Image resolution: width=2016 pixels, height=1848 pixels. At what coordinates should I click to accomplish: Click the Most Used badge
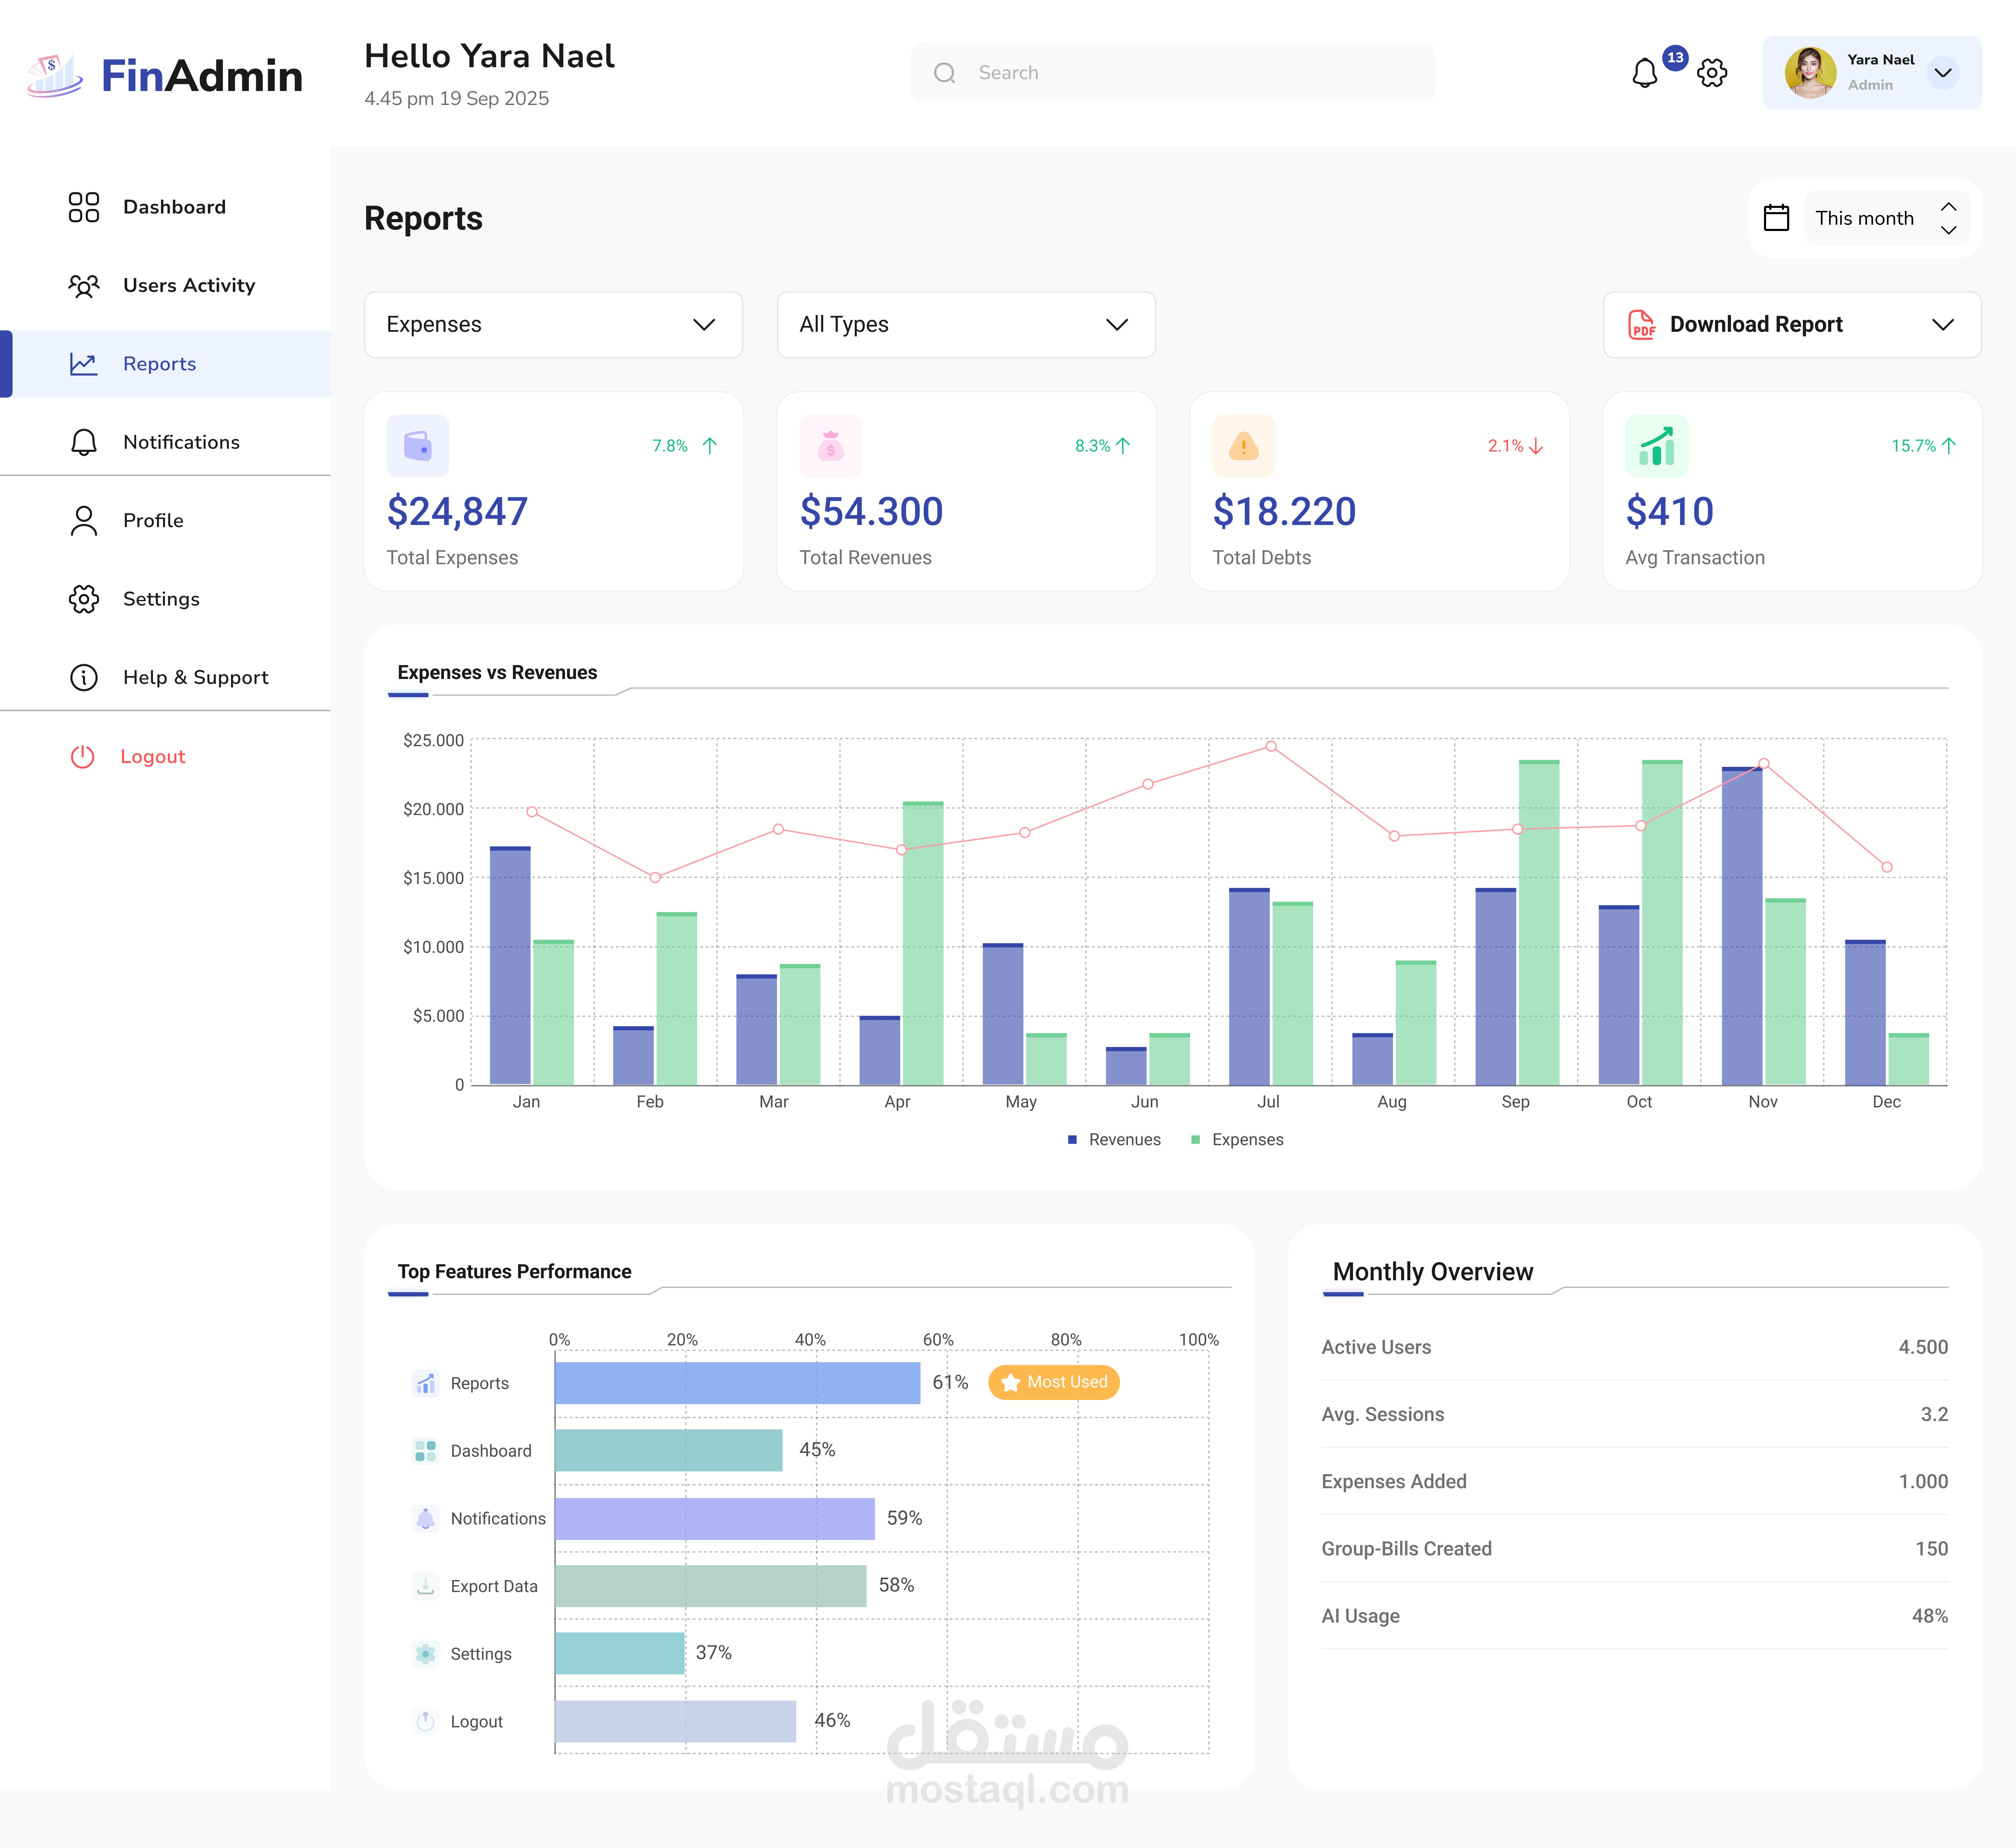[x=1054, y=1382]
